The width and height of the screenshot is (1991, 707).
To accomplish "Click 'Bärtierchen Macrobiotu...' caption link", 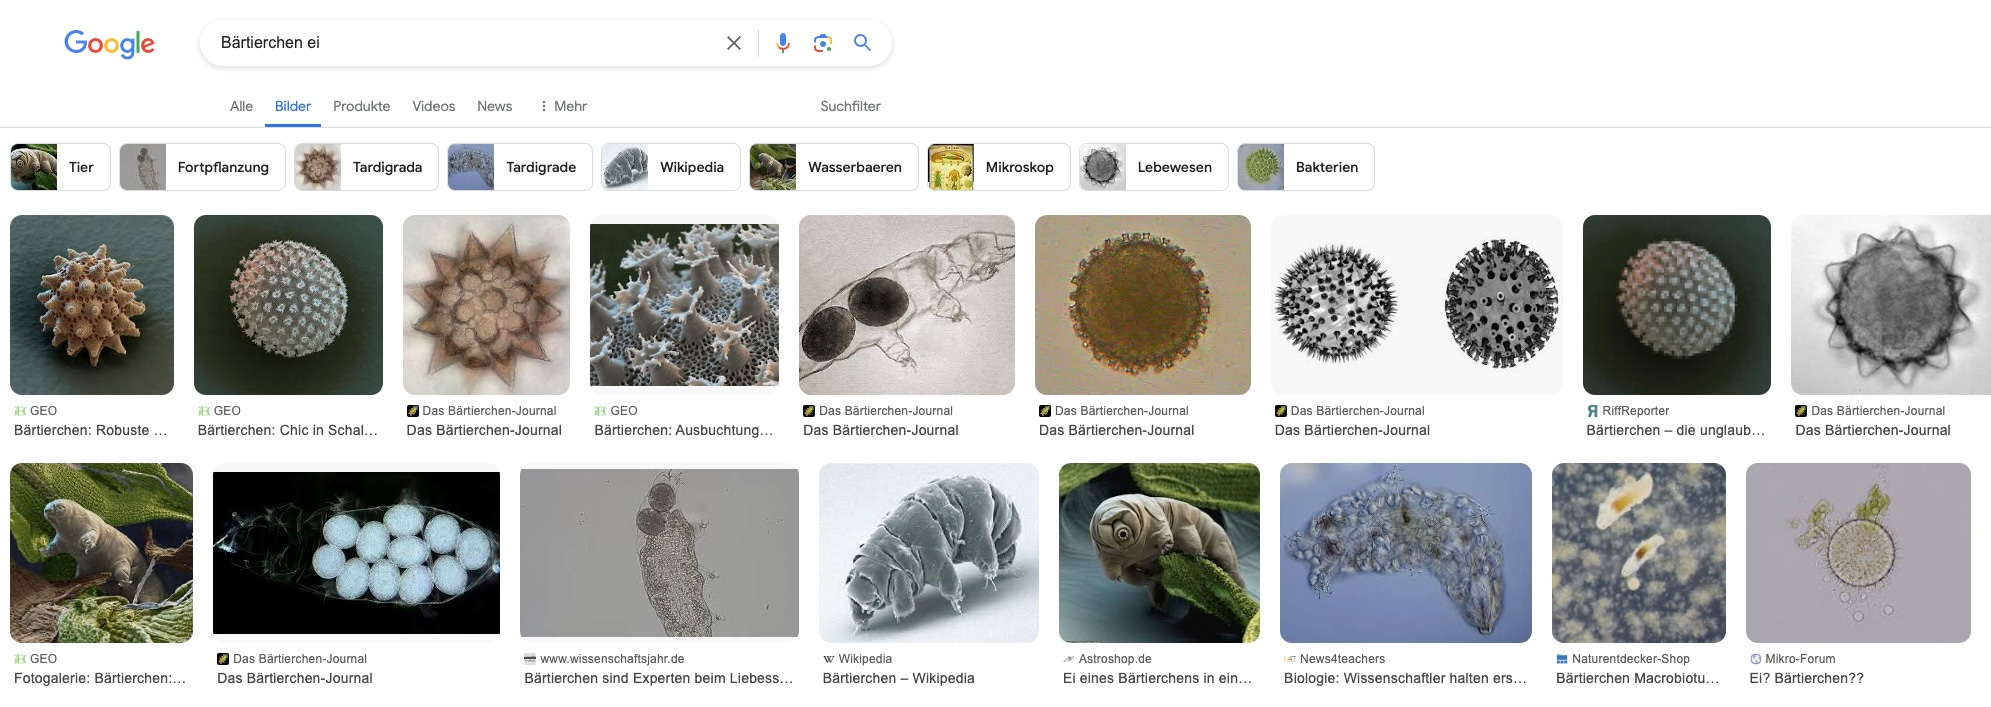I will [1638, 678].
